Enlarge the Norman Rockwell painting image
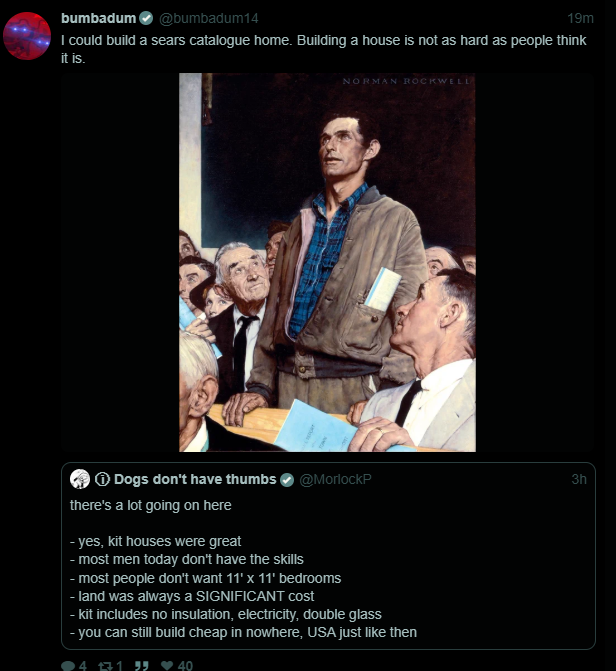 327,262
